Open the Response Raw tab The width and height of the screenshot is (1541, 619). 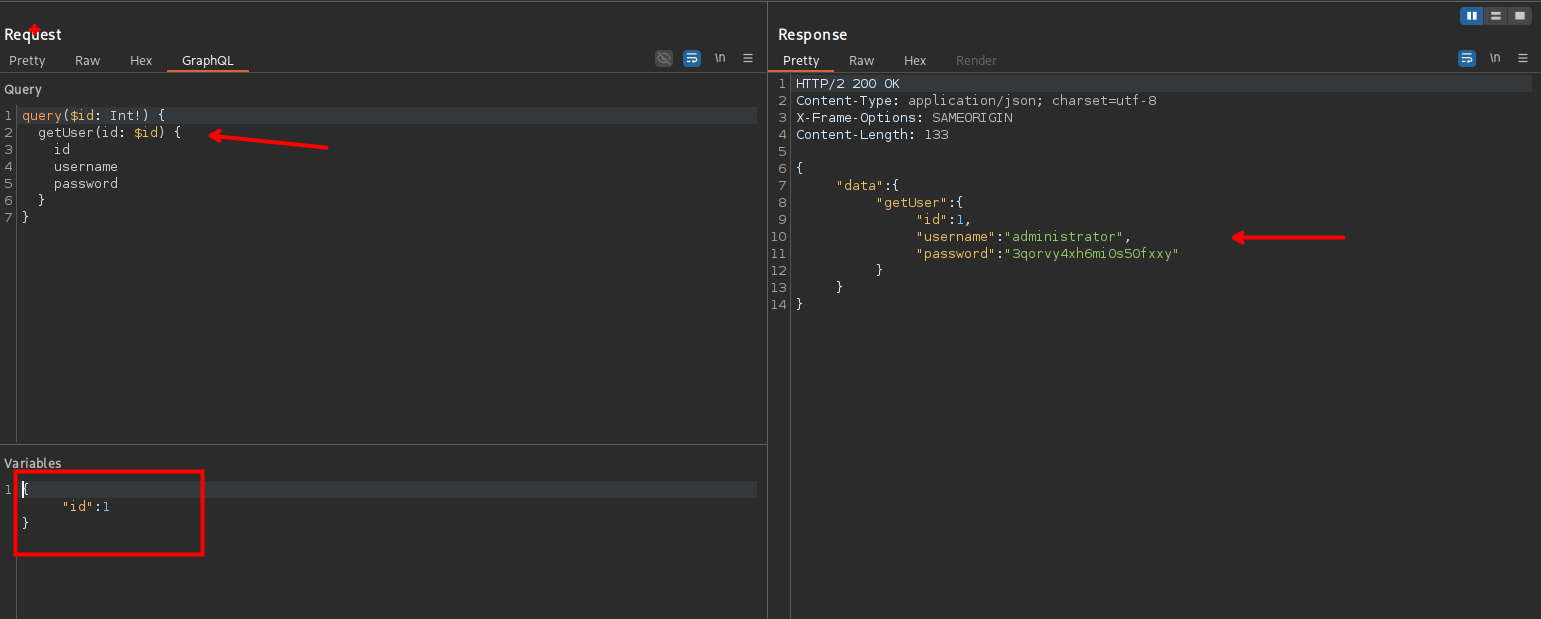[861, 61]
